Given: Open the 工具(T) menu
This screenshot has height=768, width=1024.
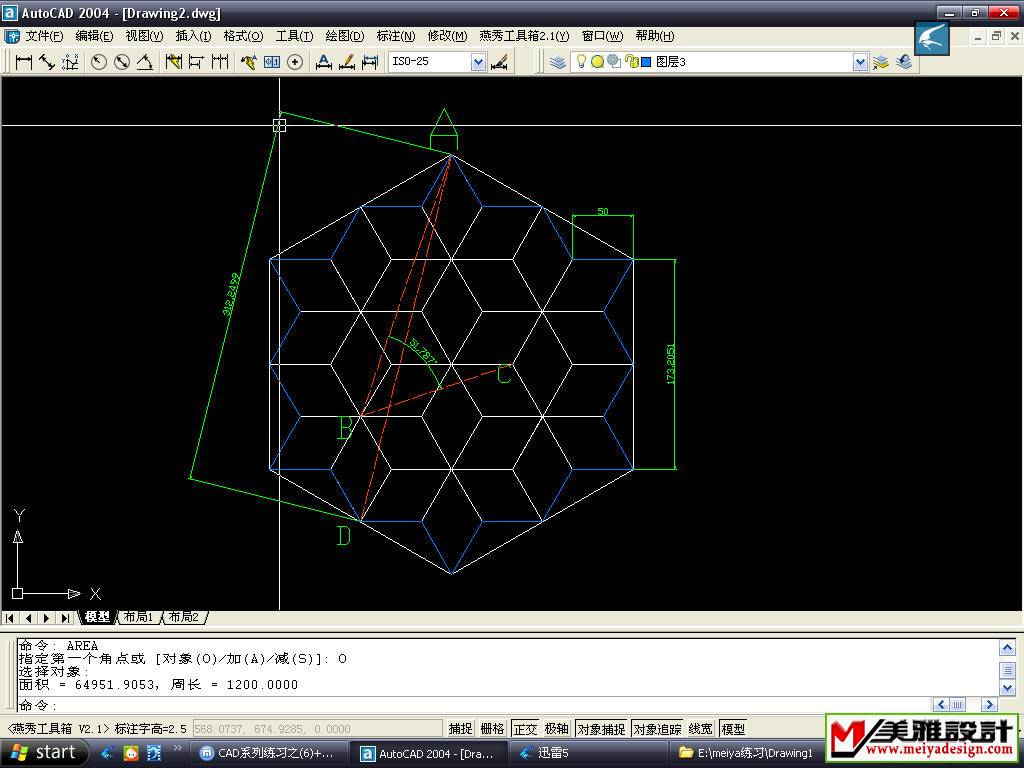Looking at the screenshot, I should point(295,36).
